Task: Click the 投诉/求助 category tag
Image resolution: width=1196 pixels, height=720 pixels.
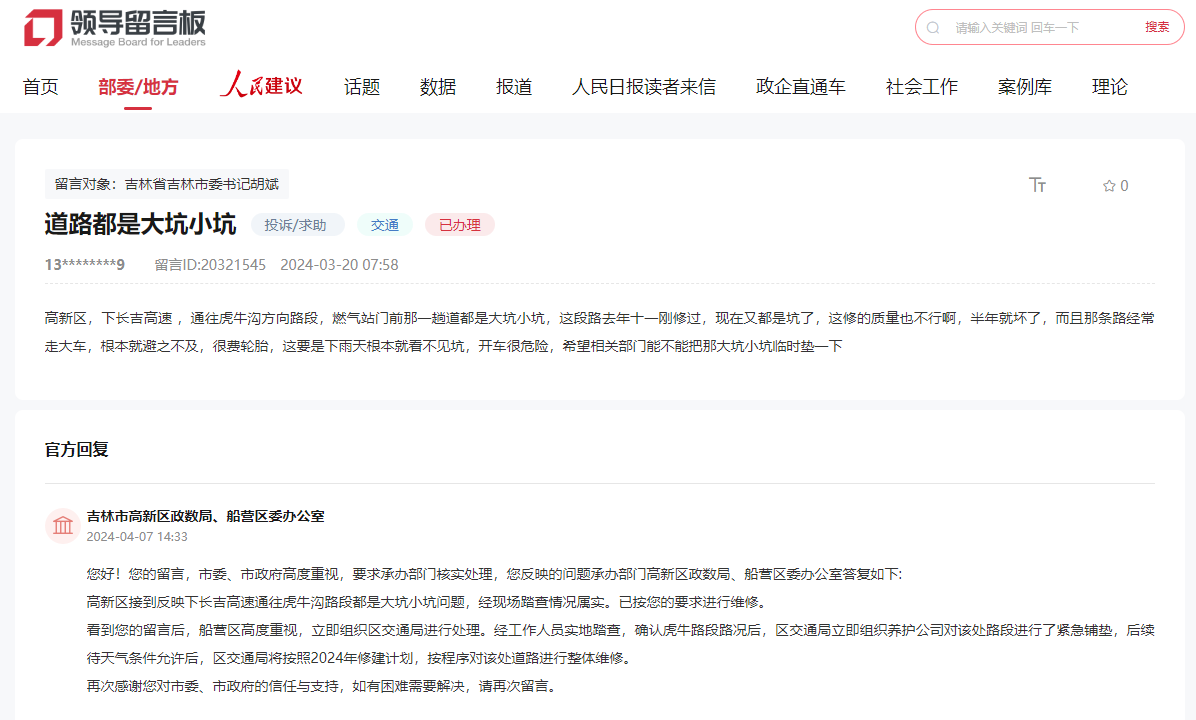Action: [297, 225]
